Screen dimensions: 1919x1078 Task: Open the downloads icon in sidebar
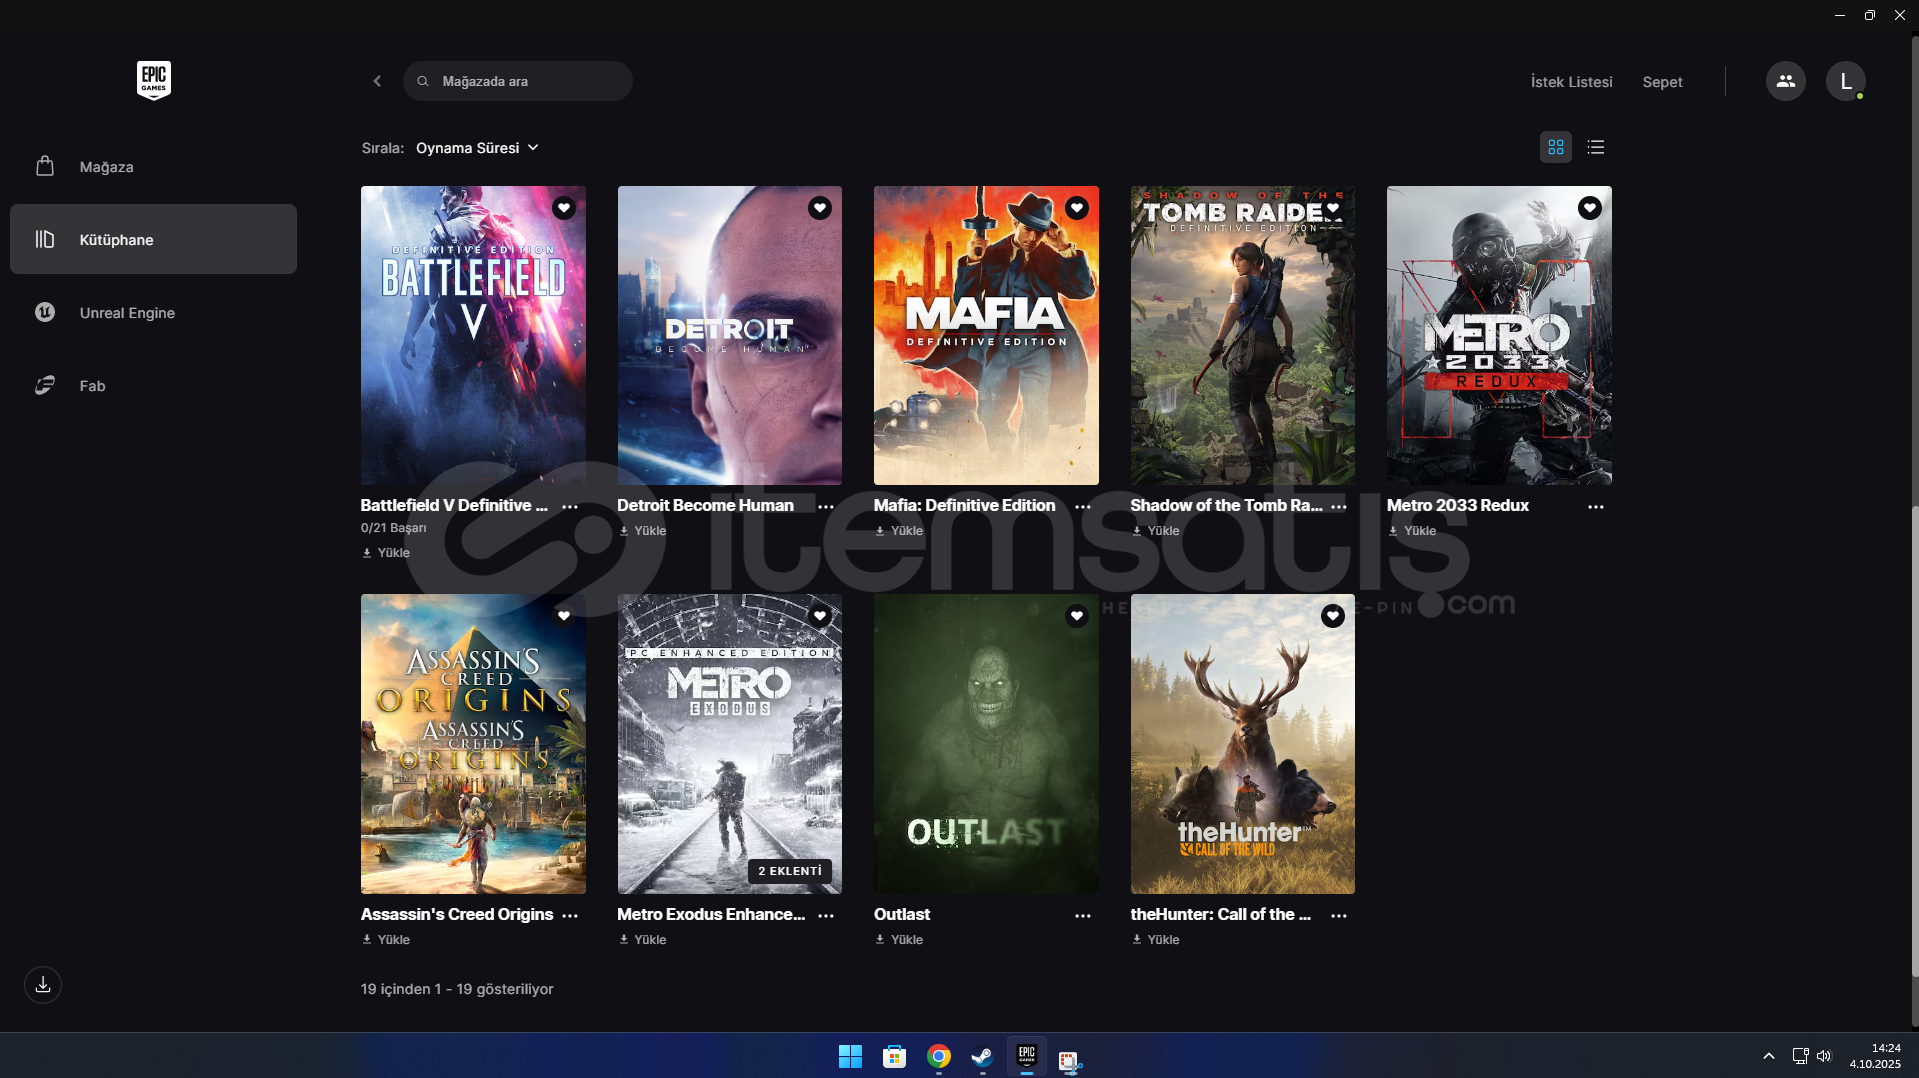43,985
